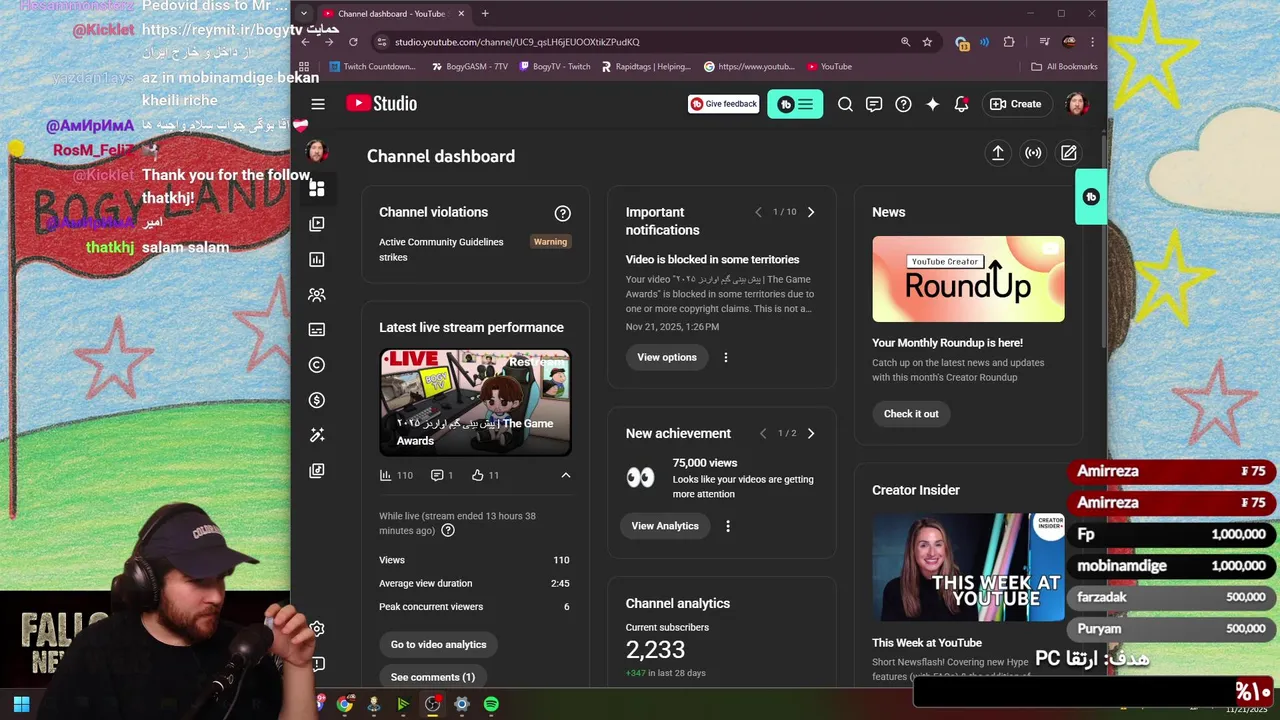Open the Creator RoundUp news image
This screenshot has height=720, width=1280.
(968, 279)
